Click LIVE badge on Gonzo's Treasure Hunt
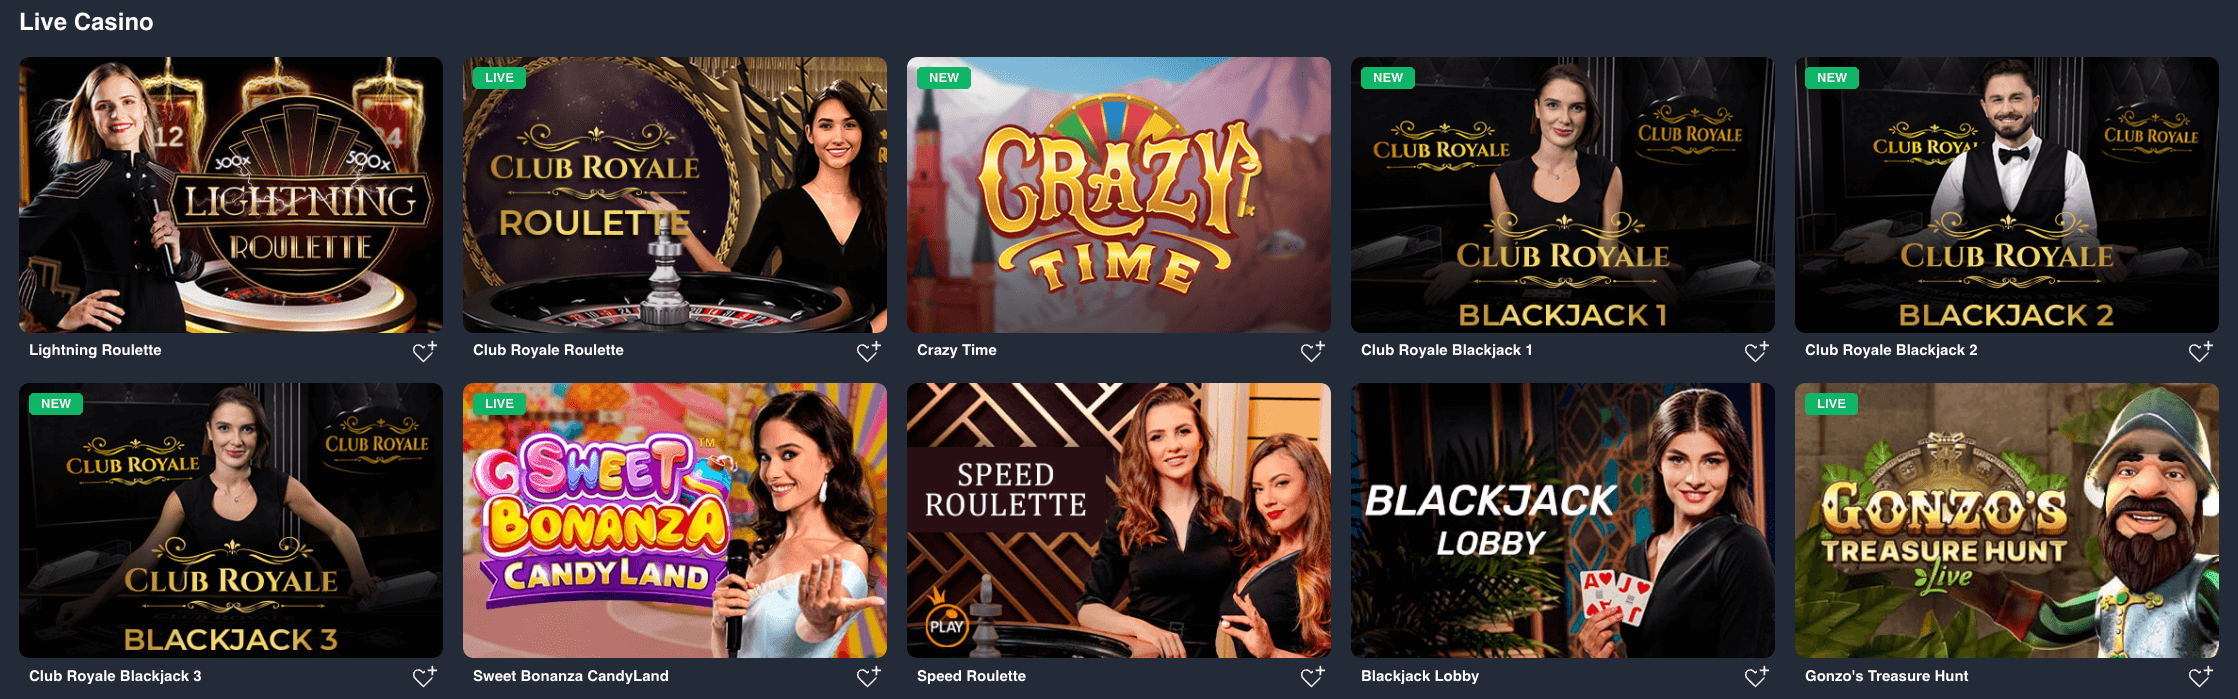This screenshot has height=699, width=2238. click(1831, 404)
